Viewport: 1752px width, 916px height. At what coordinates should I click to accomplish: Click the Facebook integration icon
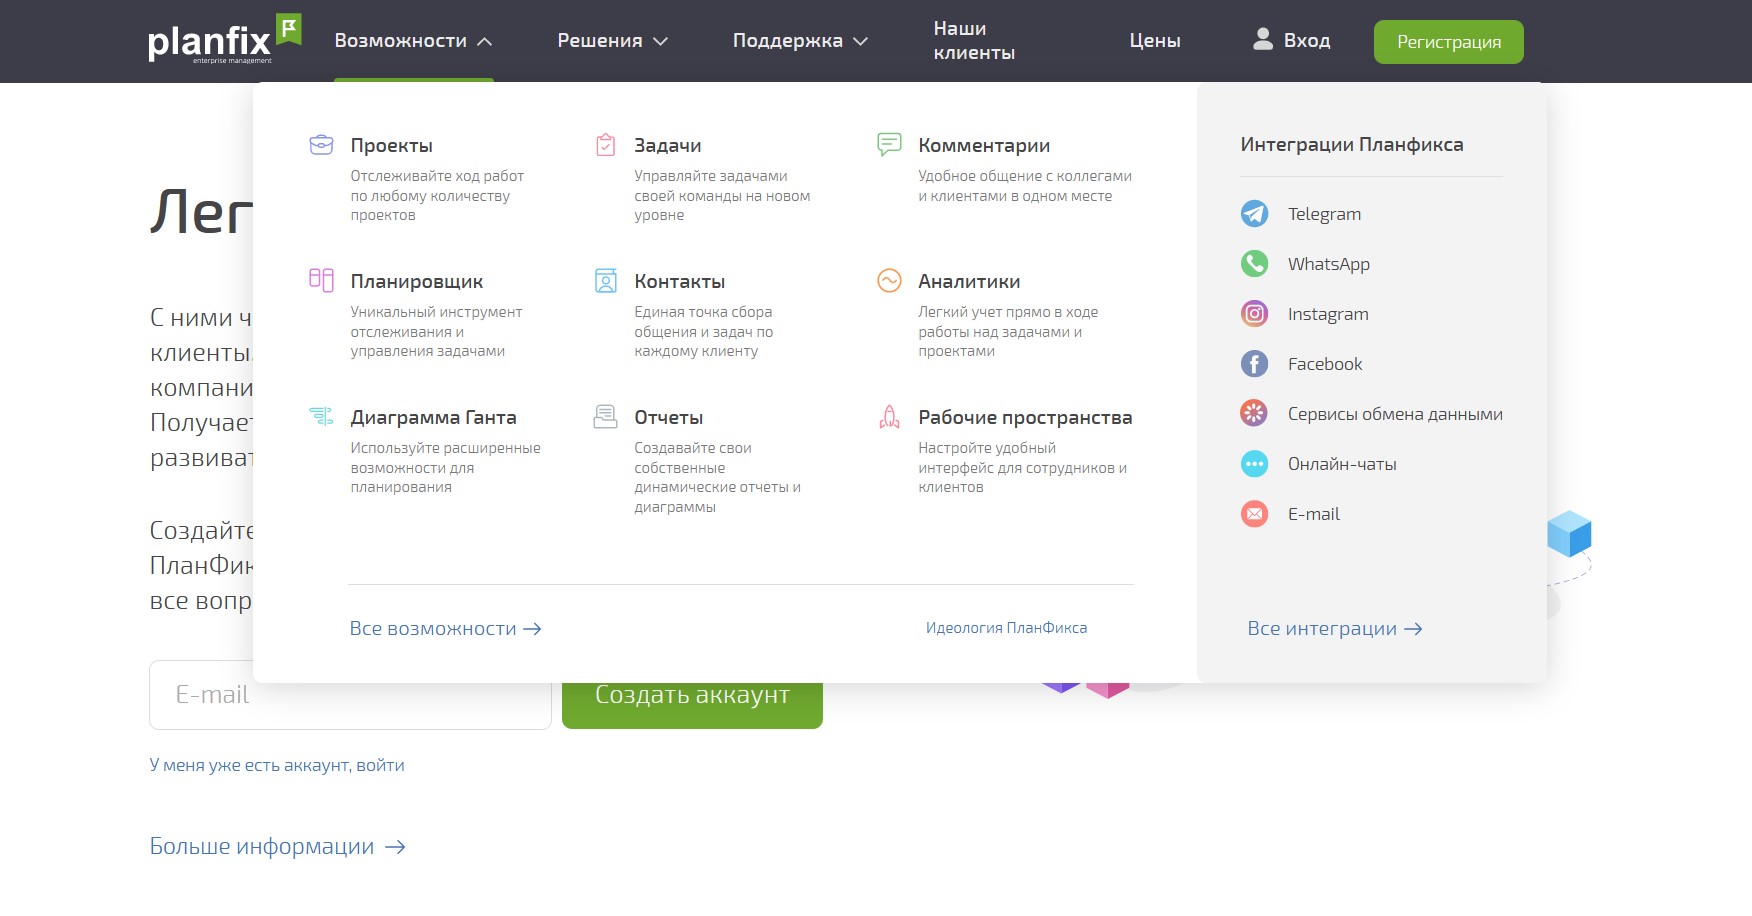[1254, 364]
